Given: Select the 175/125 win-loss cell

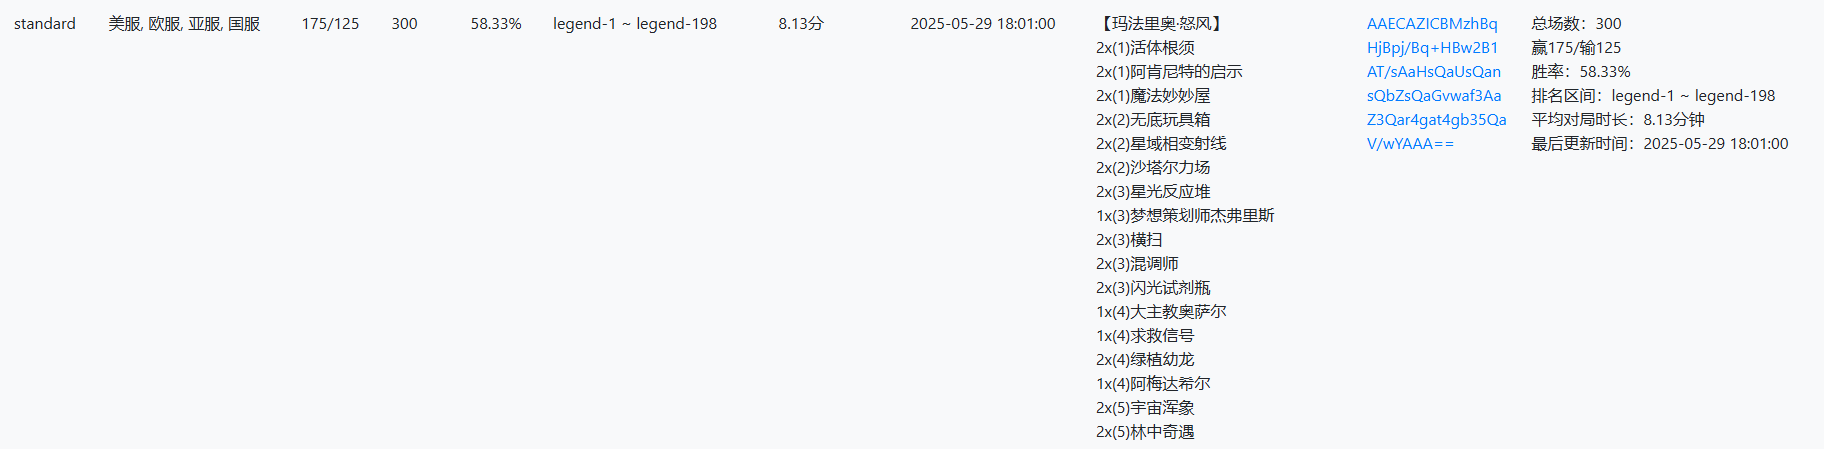Looking at the screenshot, I should click(x=330, y=24).
